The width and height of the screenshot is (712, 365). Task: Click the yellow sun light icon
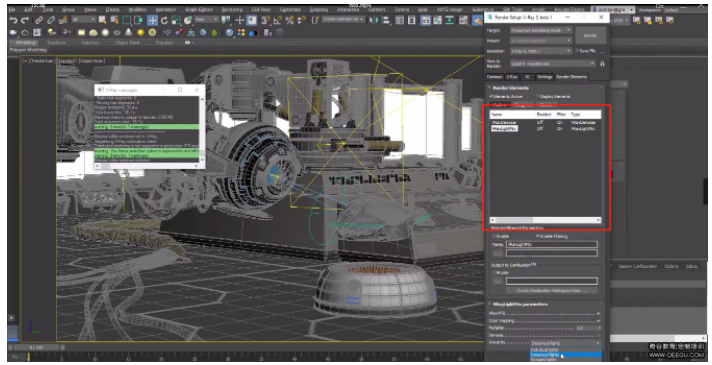[x=141, y=33]
